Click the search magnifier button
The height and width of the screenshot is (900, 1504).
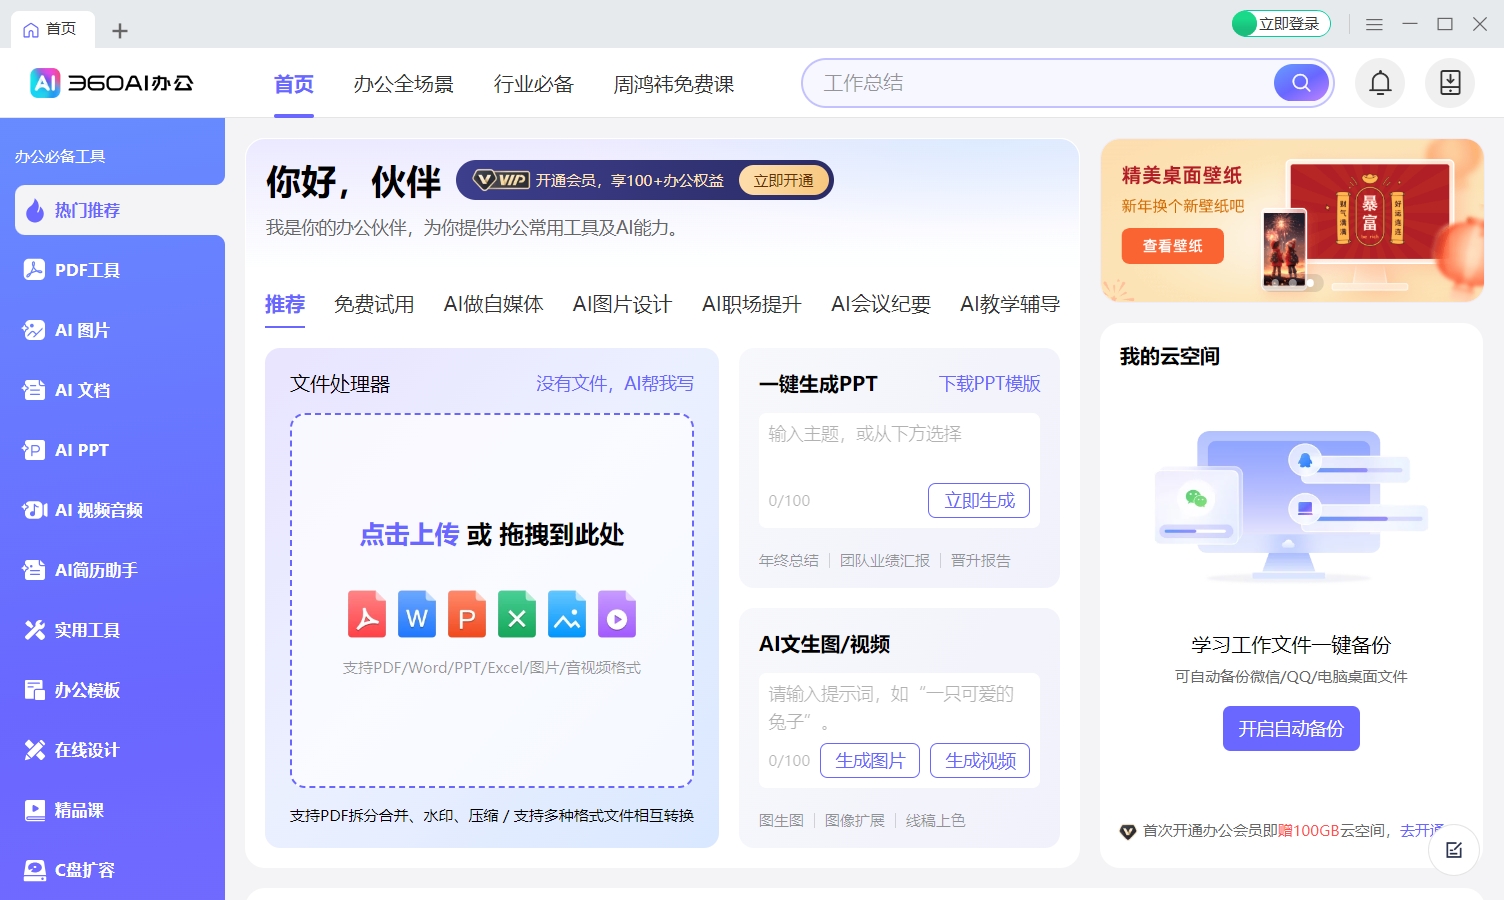pos(1301,83)
